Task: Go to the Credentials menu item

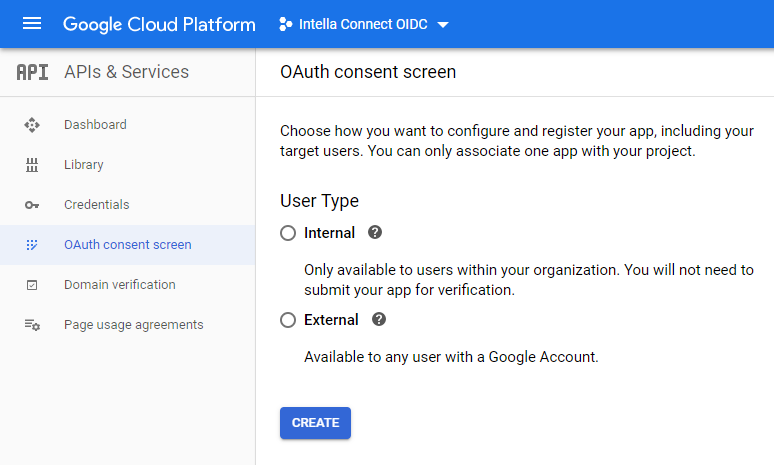Action: [97, 205]
